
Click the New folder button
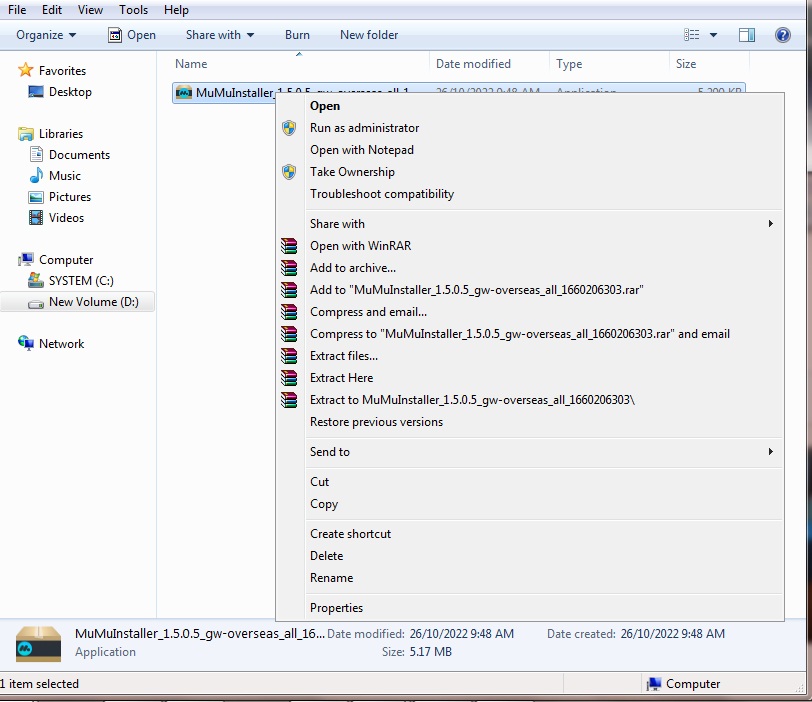pos(368,35)
